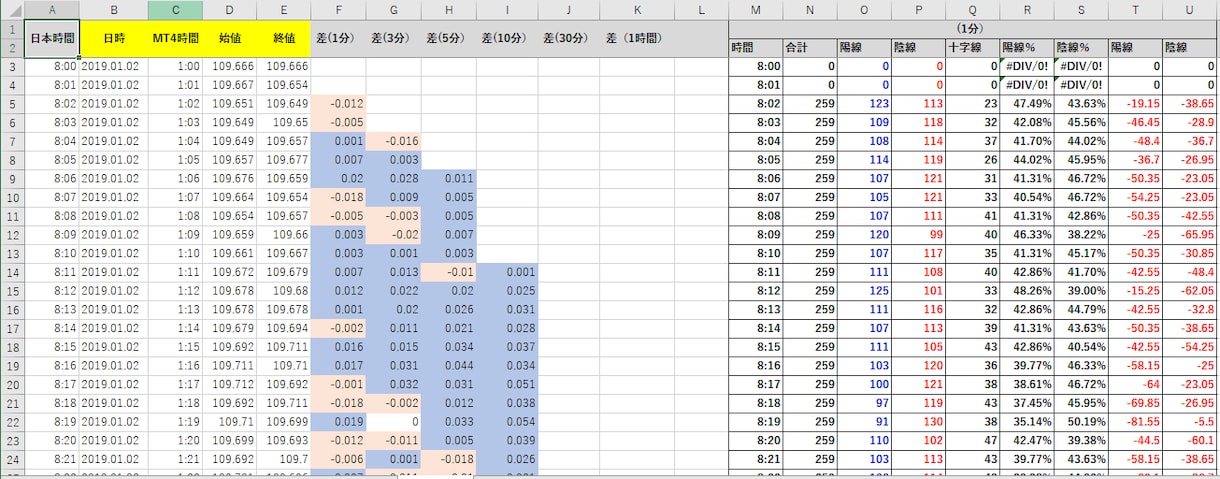Select the column U header
The width and height of the screenshot is (1220, 479).
pyautogui.click(x=1188, y=9)
